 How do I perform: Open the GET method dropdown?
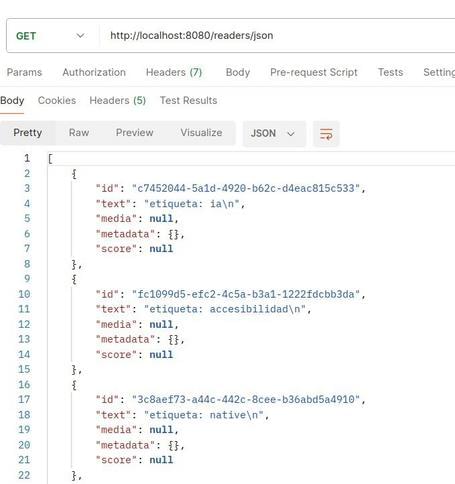[52, 36]
